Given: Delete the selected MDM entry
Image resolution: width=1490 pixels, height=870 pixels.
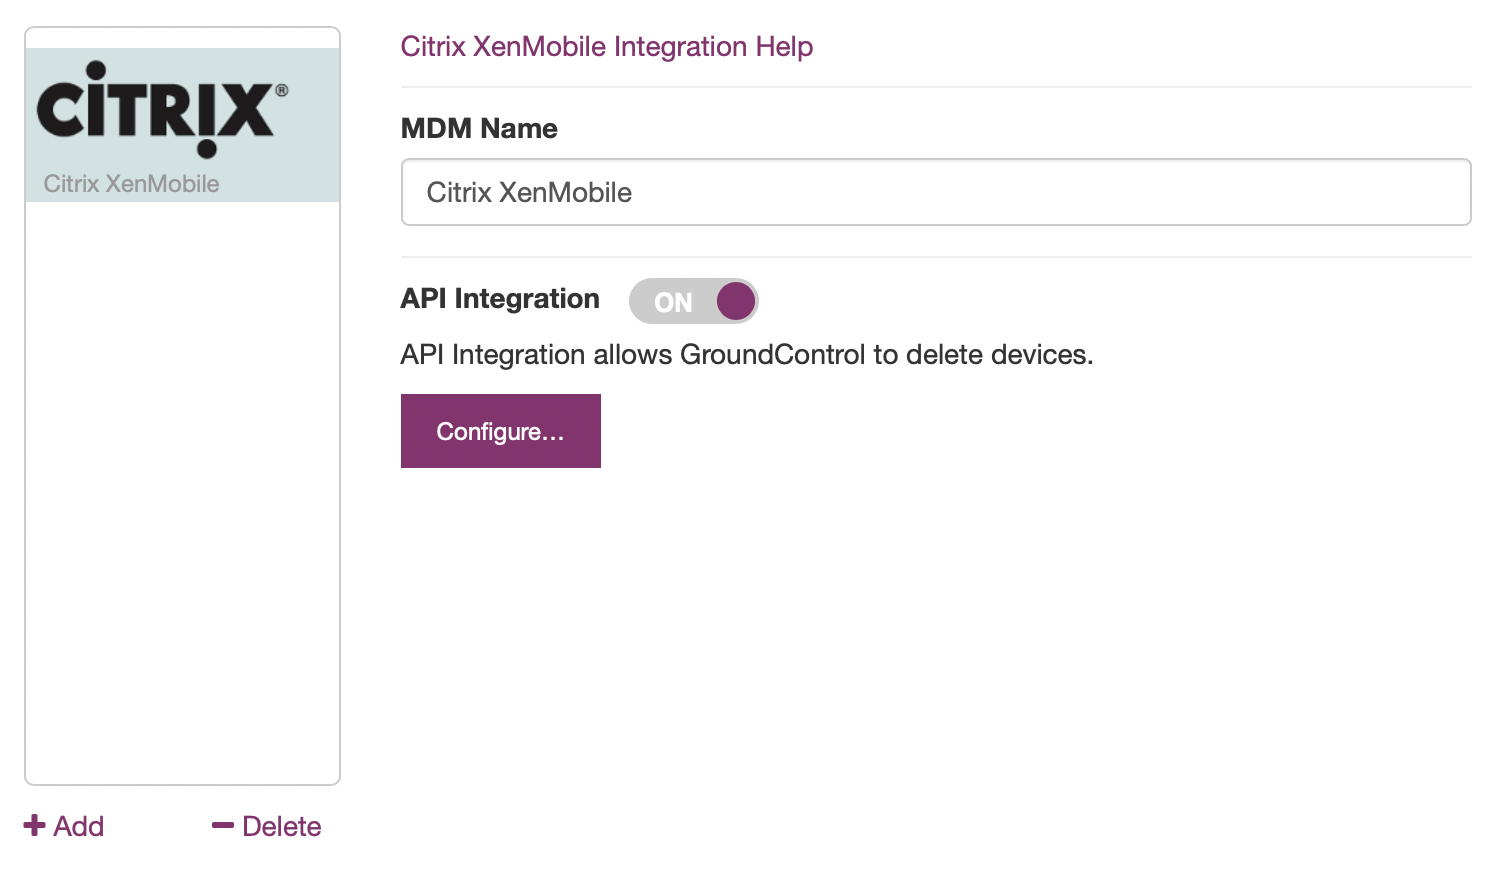Looking at the screenshot, I should (267, 826).
